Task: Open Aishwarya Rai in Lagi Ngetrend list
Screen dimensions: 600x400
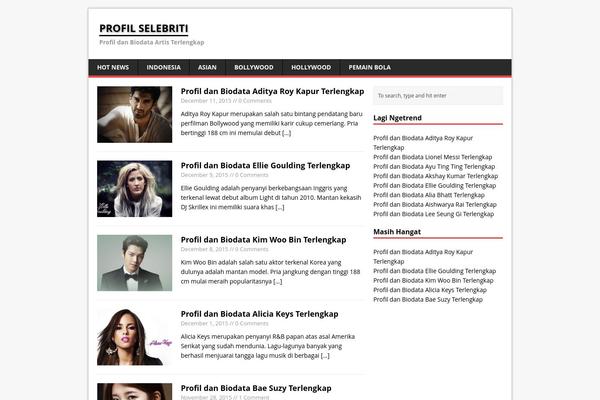Action: (435, 205)
